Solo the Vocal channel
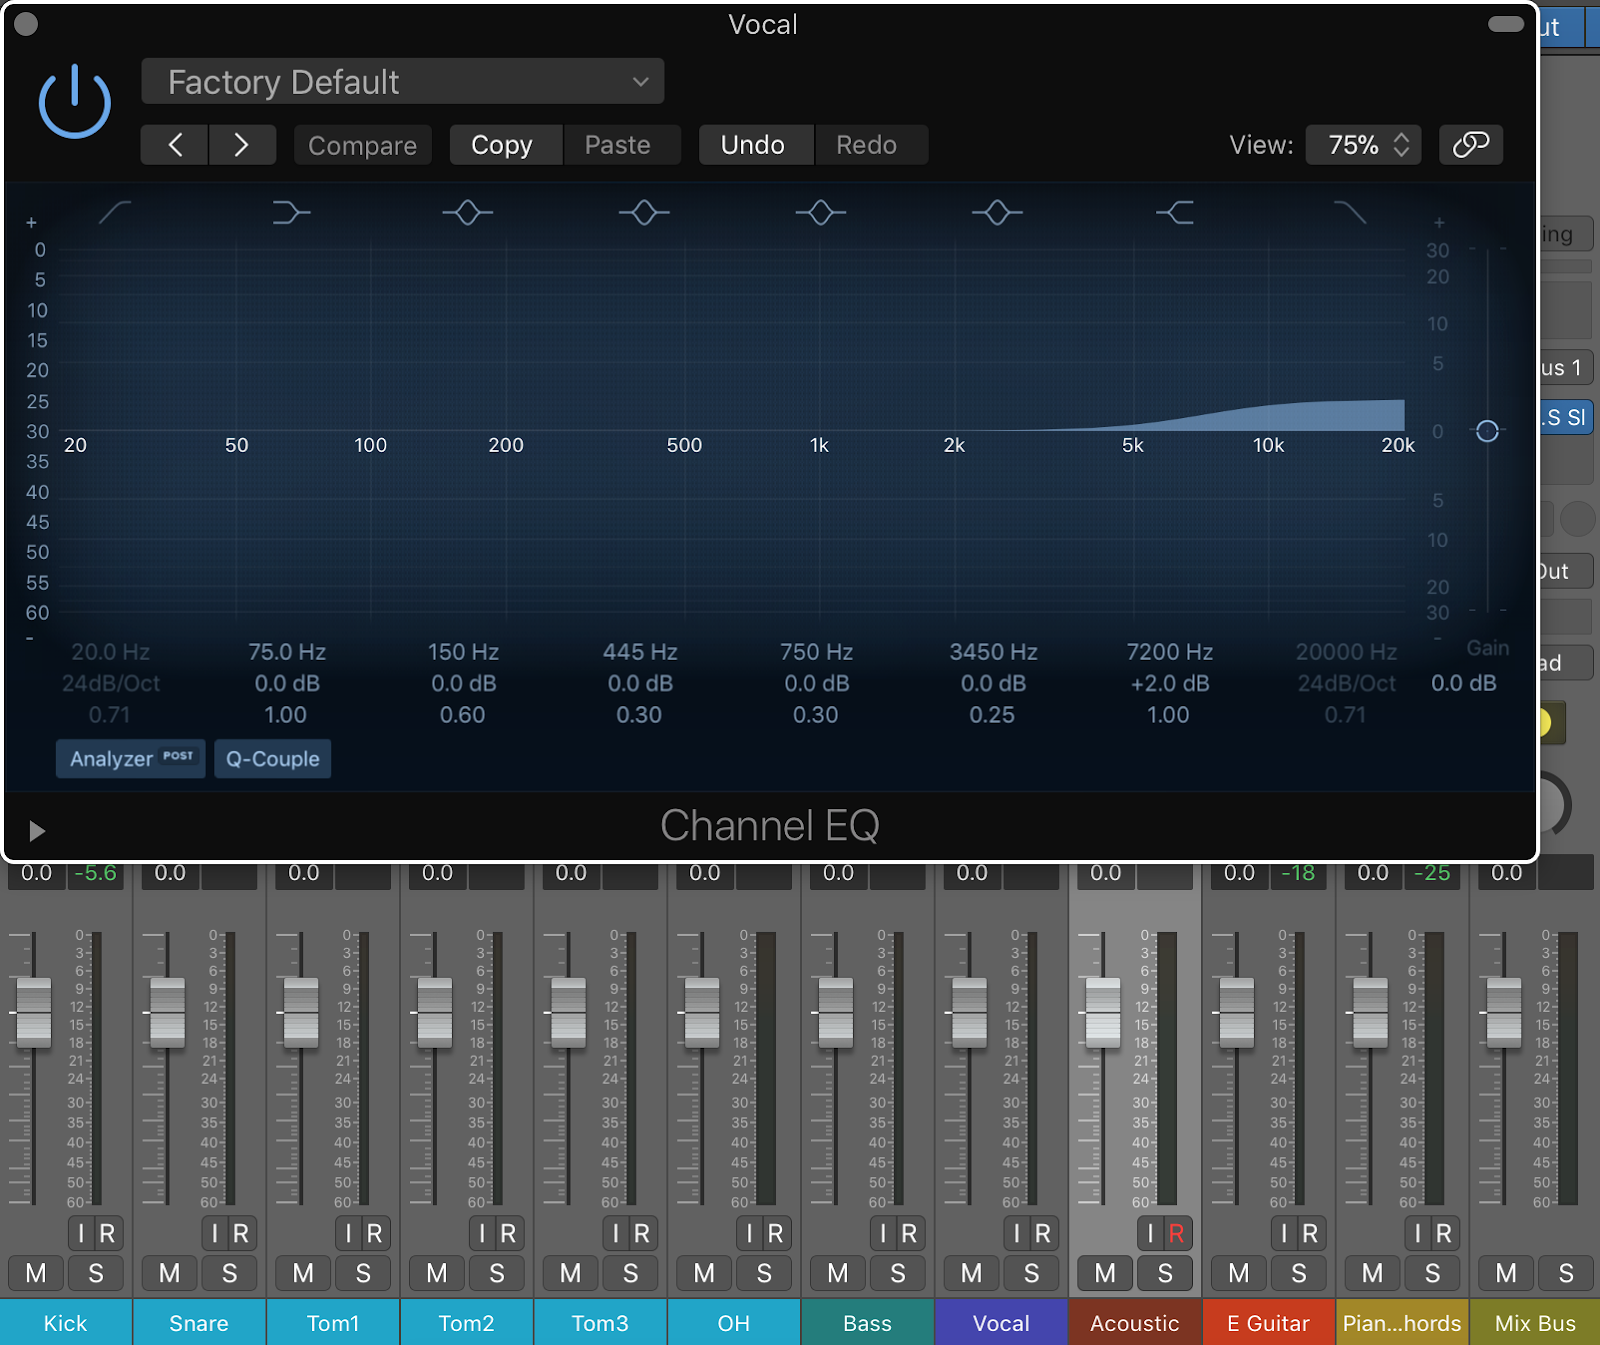This screenshot has width=1600, height=1345. click(x=1031, y=1273)
